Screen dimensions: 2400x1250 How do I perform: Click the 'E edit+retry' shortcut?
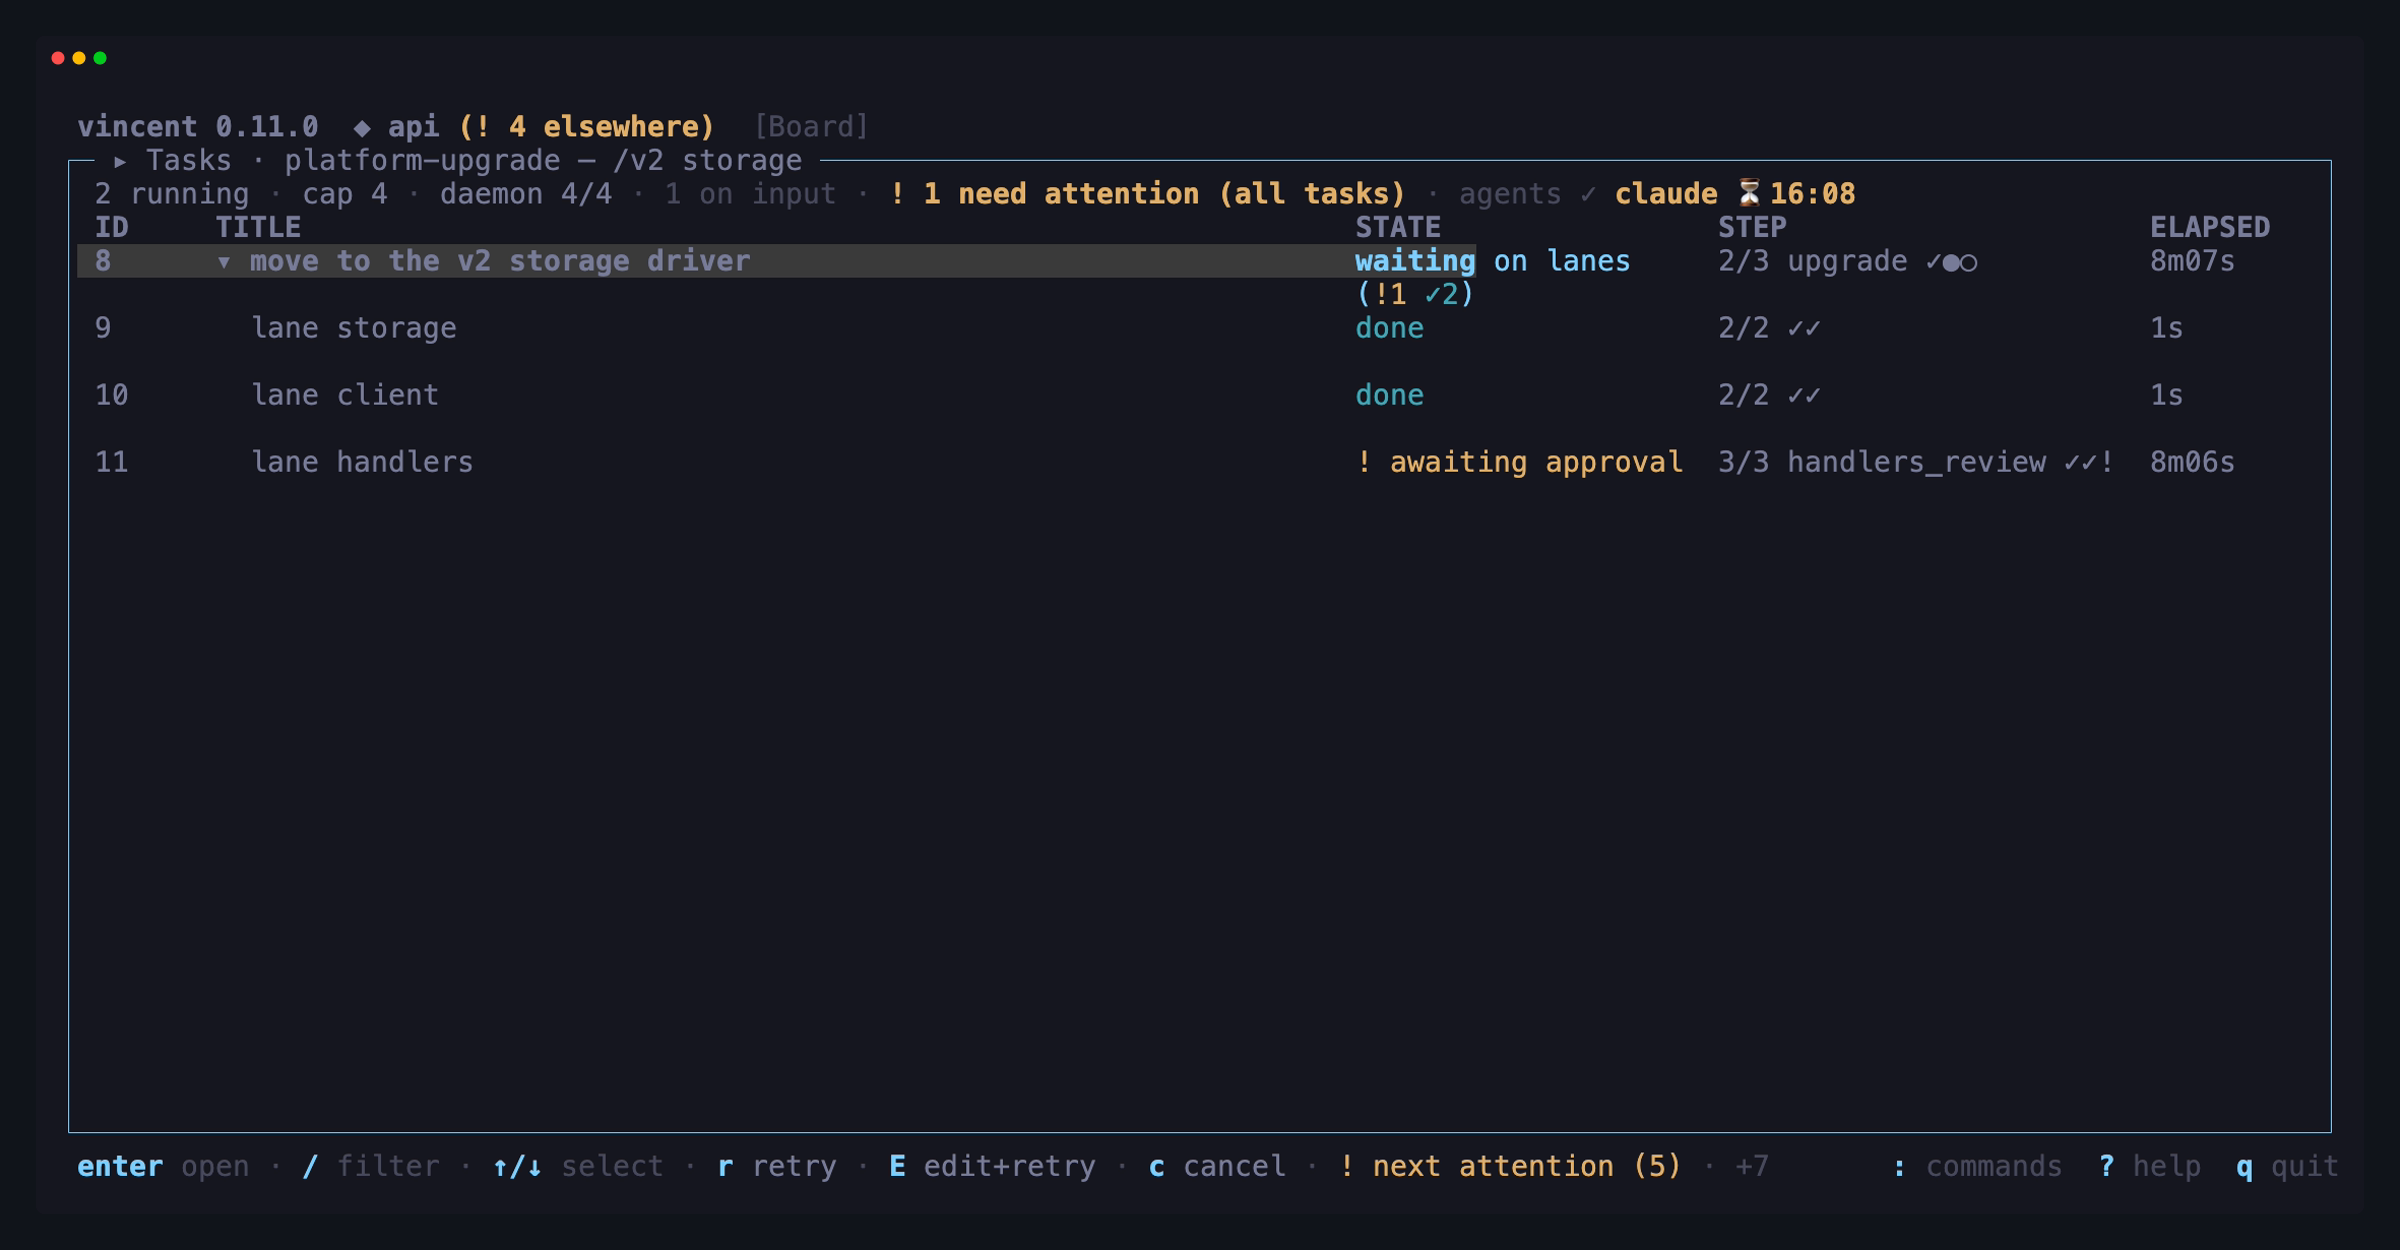pos(992,1166)
